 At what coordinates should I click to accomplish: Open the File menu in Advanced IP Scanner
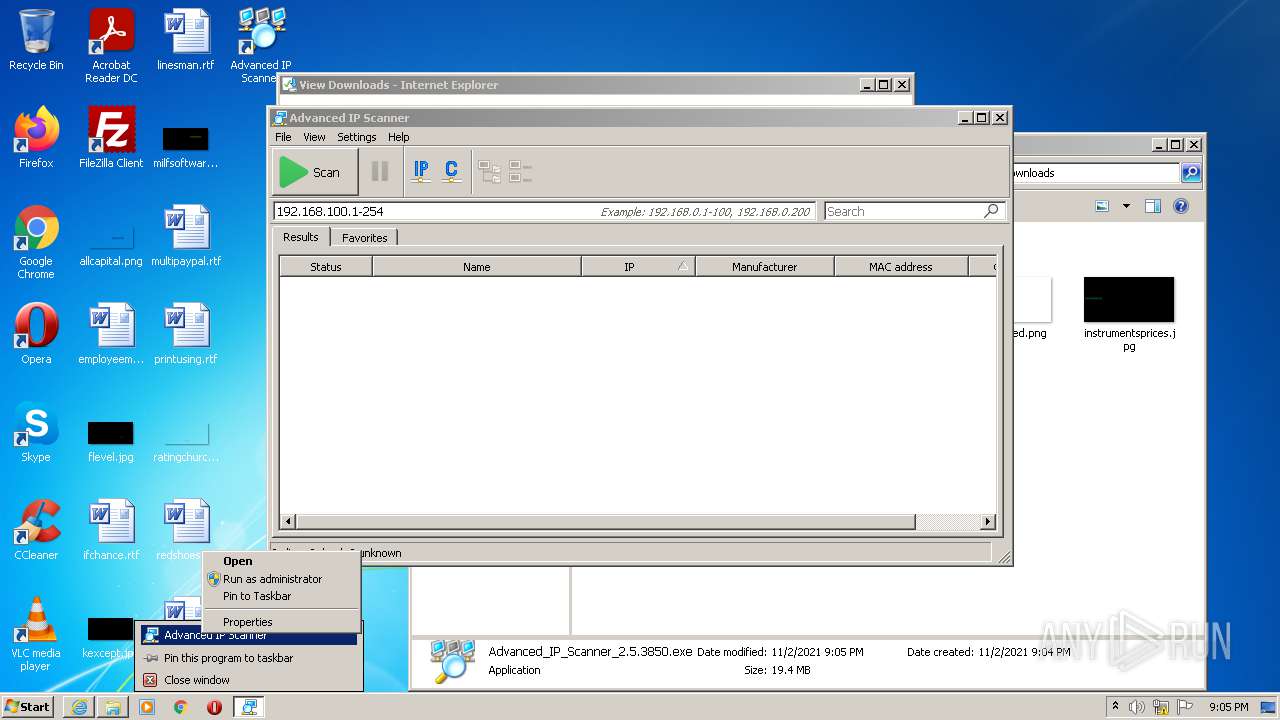coord(283,137)
